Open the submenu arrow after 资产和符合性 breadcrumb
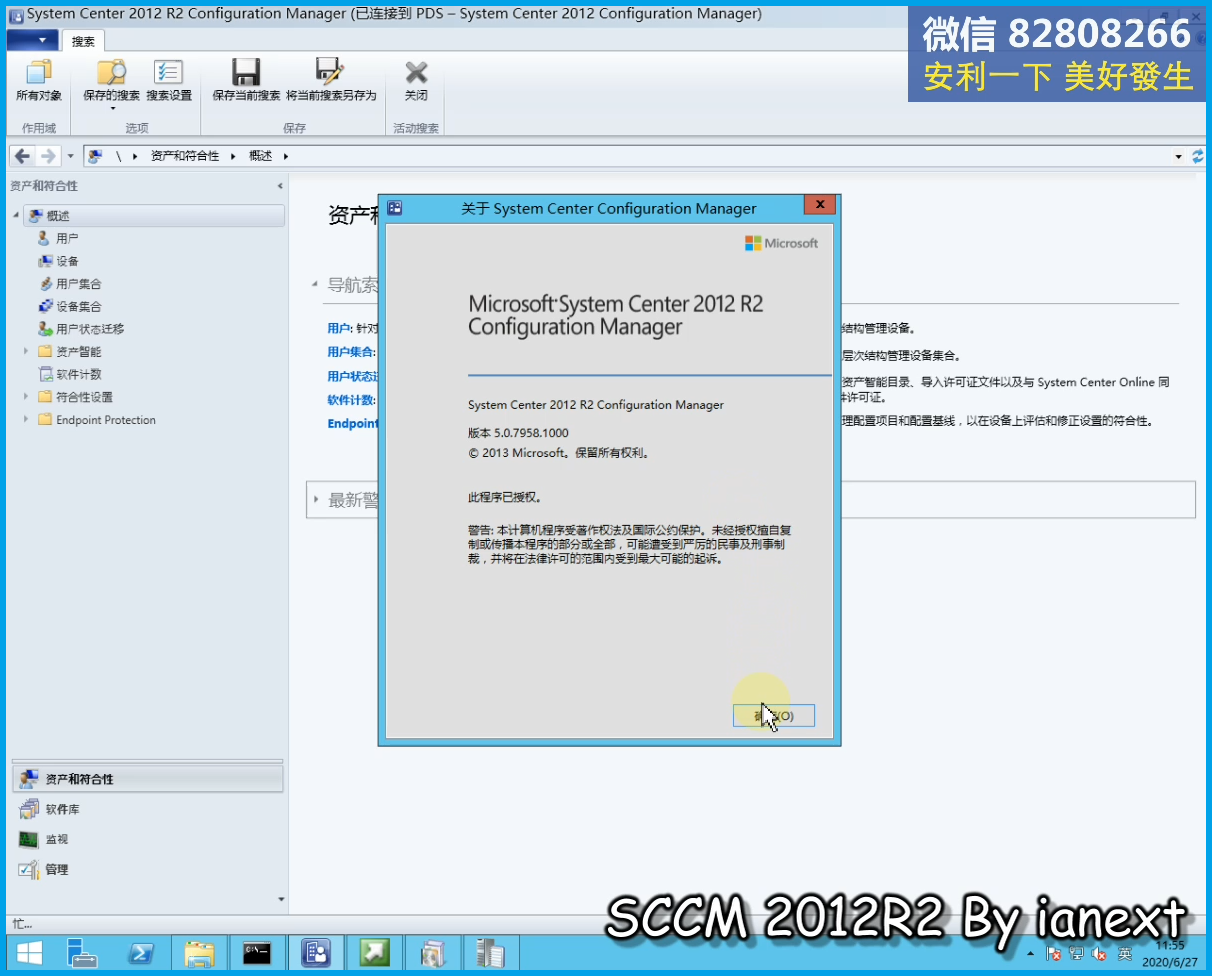 [x=232, y=156]
